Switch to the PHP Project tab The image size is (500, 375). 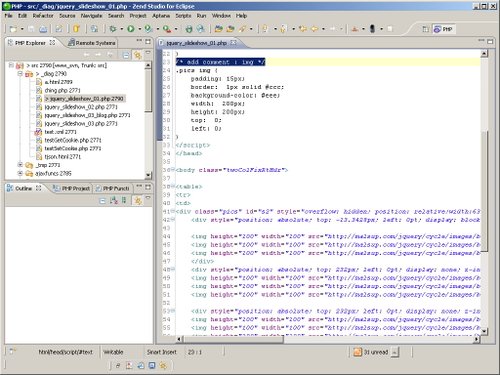pyautogui.click(x=72, y=188)
